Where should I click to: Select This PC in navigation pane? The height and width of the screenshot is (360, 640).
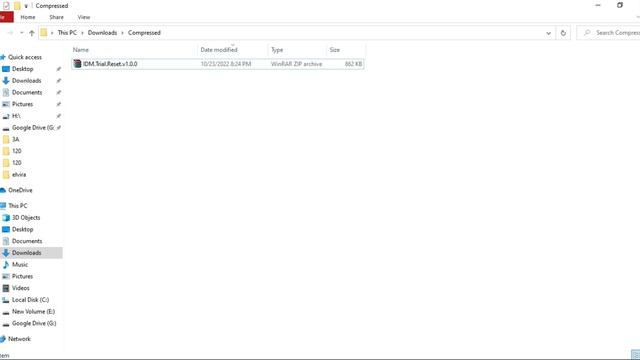18,206
